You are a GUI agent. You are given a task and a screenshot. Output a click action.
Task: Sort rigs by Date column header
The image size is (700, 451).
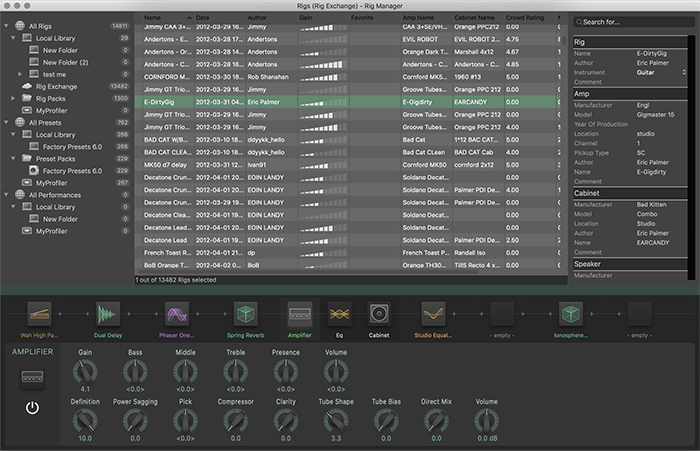pyautogui.click(x=220, y=18)
